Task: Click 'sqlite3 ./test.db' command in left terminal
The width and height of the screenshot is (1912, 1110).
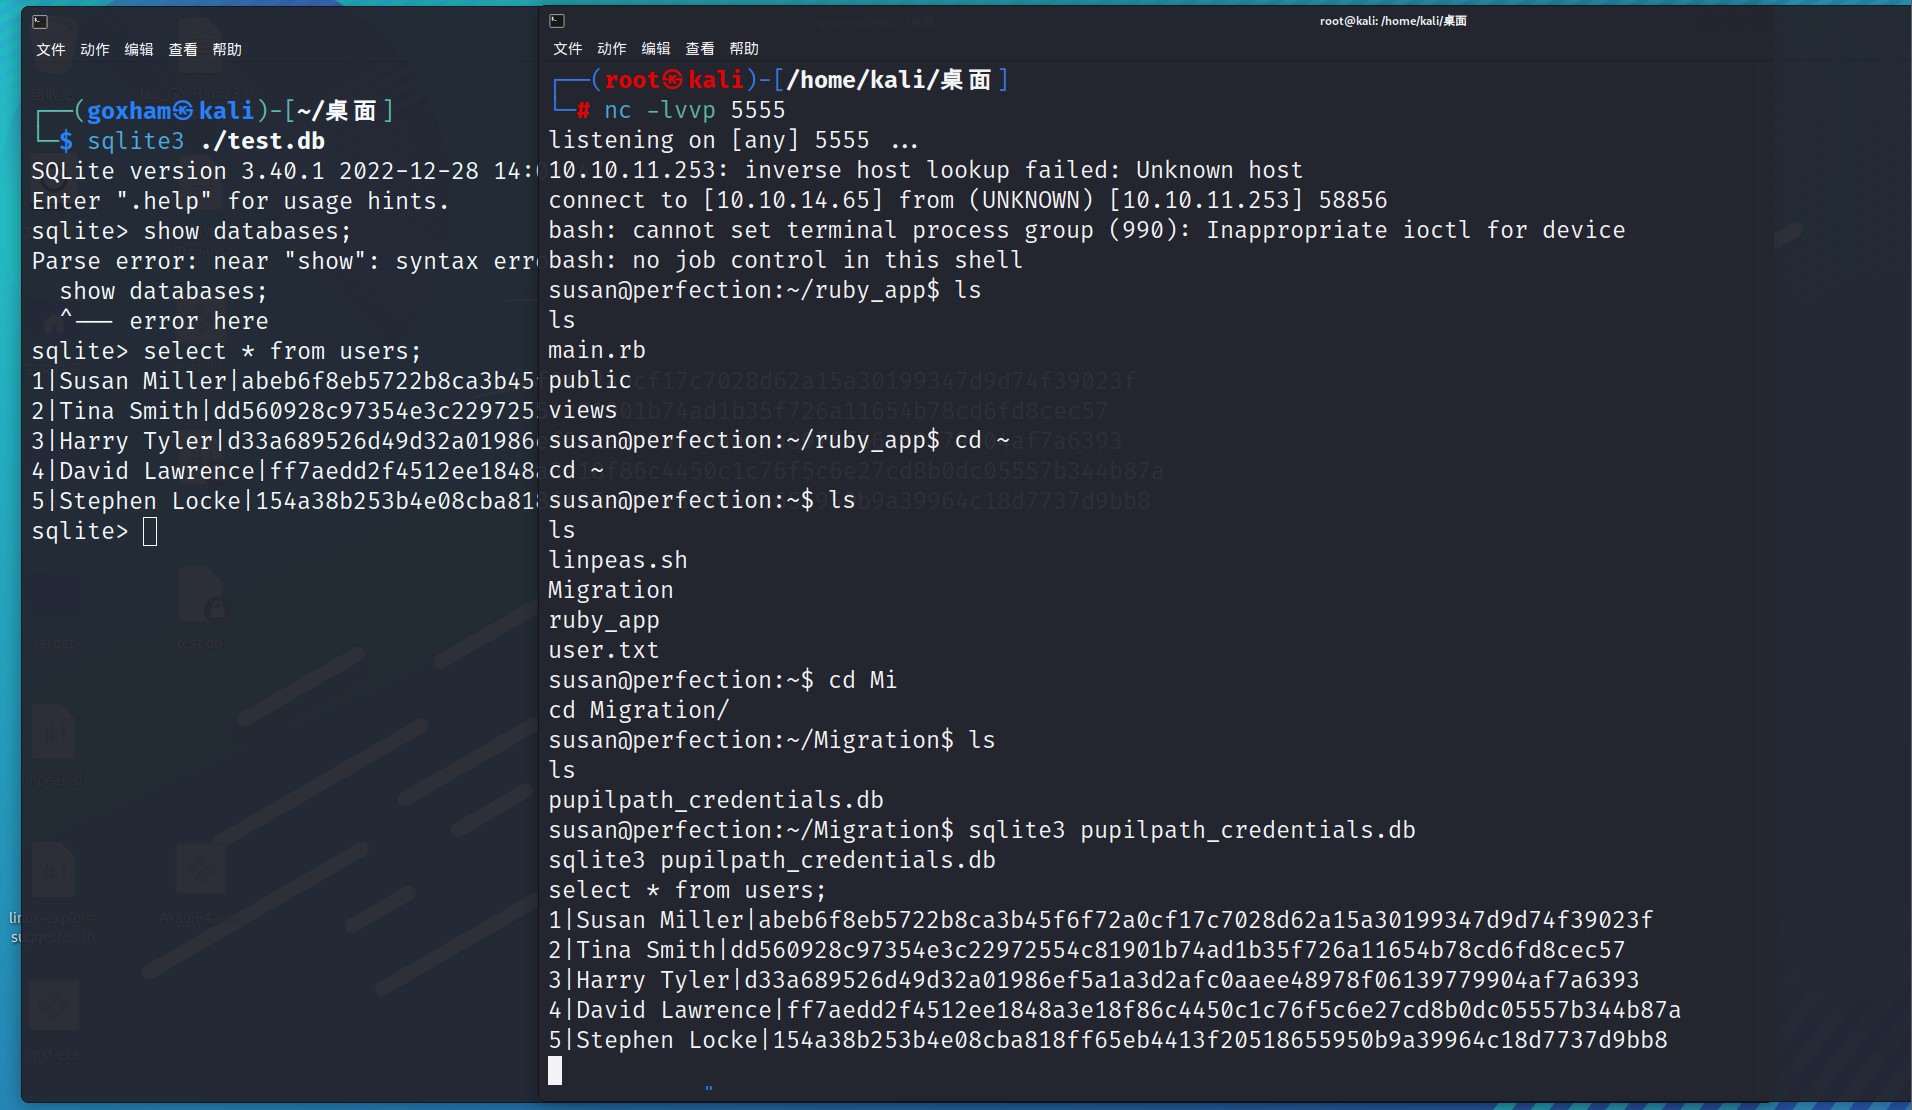Action: [205, 141]
